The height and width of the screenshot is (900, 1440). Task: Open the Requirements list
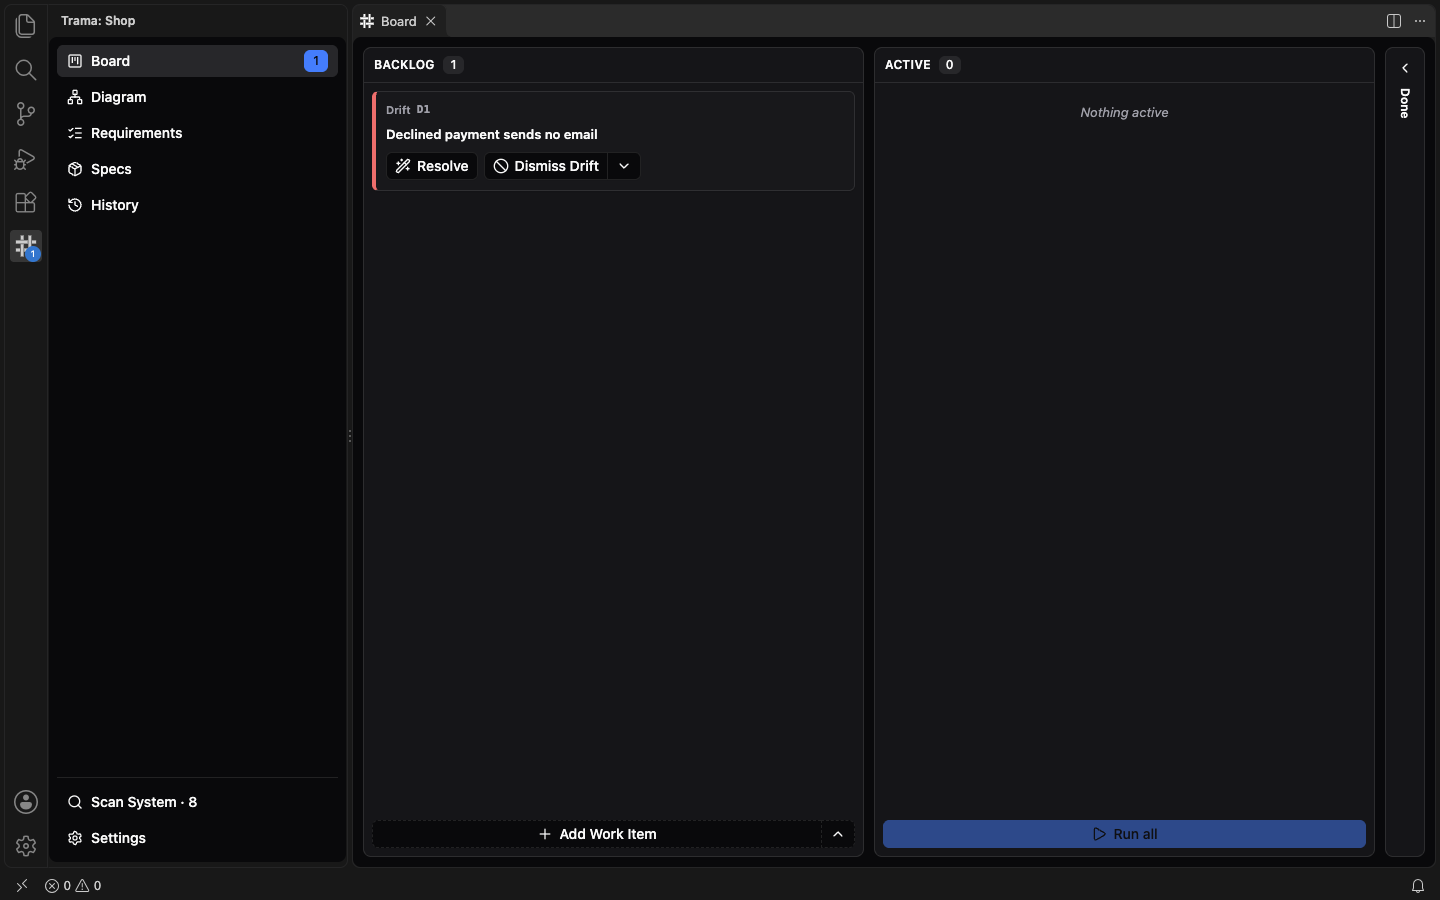pos(197,133)
